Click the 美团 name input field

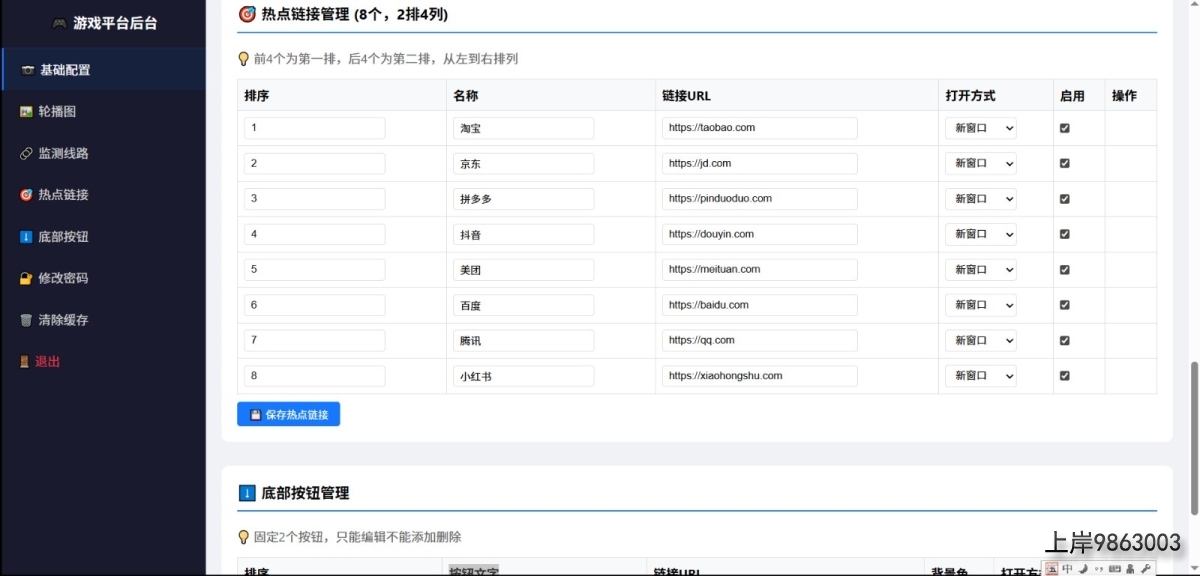pos(523,270)
